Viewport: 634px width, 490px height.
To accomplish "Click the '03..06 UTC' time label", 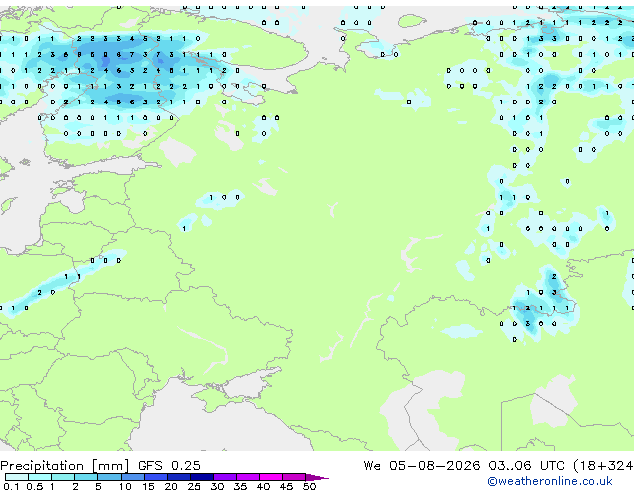I will [526, 466].
